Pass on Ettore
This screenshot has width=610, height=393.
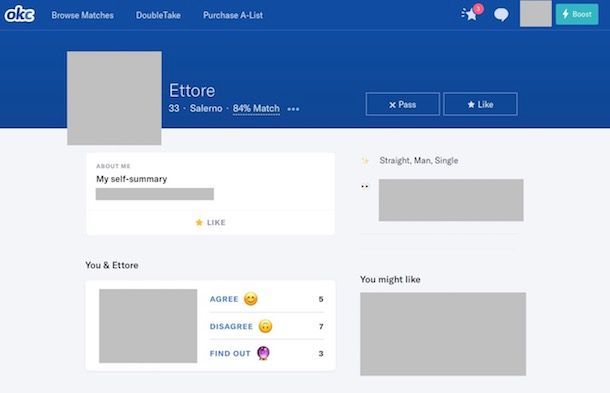click(403, 104)
